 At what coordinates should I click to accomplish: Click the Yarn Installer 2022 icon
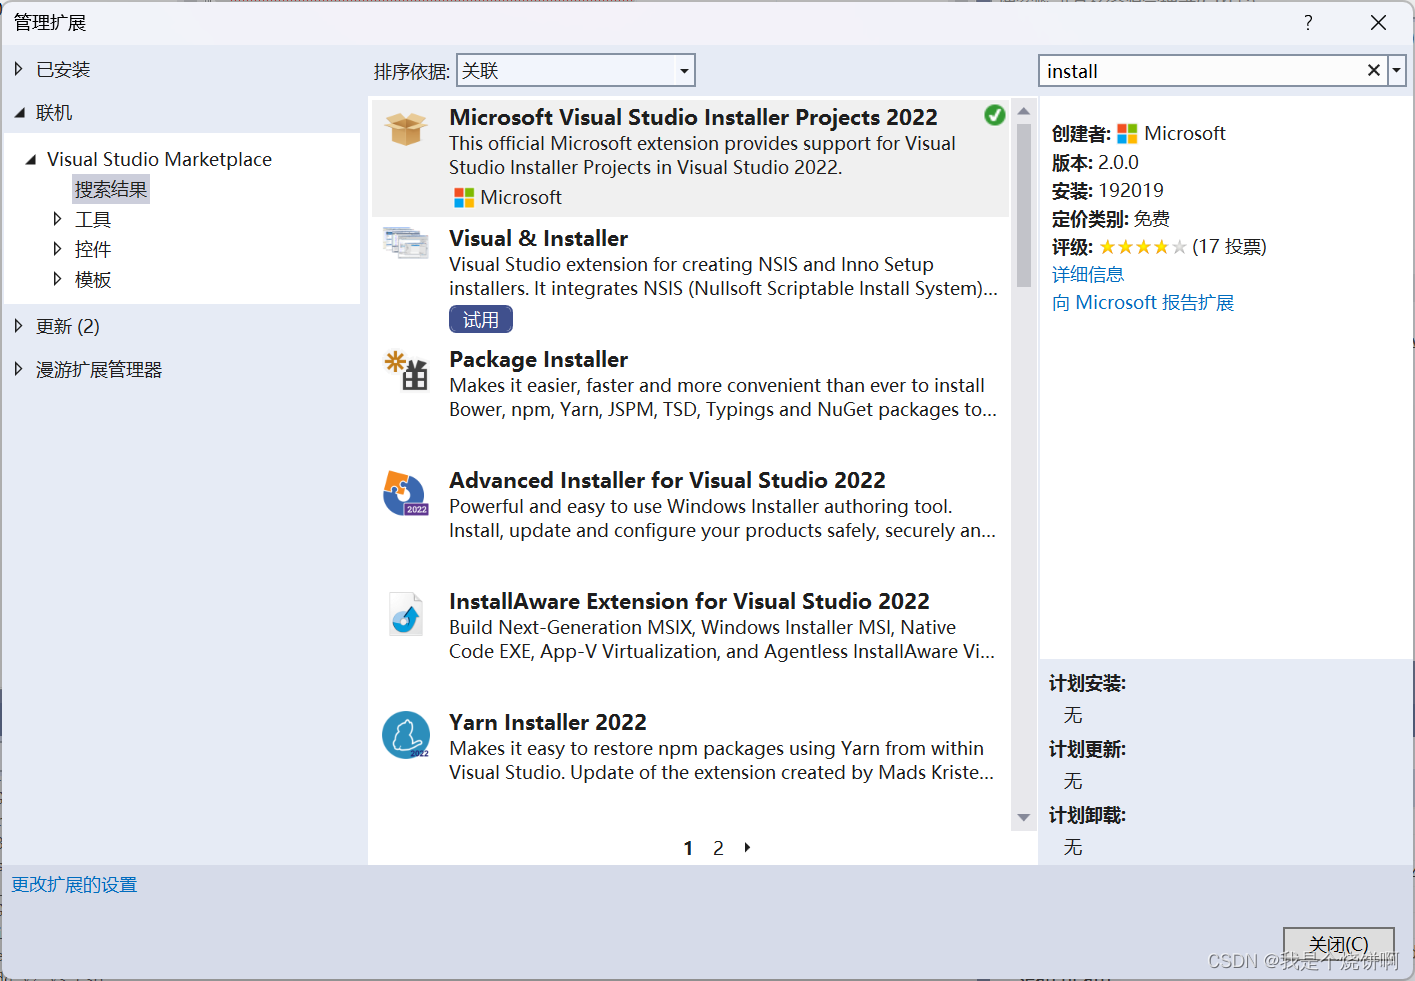coord(406,735)
